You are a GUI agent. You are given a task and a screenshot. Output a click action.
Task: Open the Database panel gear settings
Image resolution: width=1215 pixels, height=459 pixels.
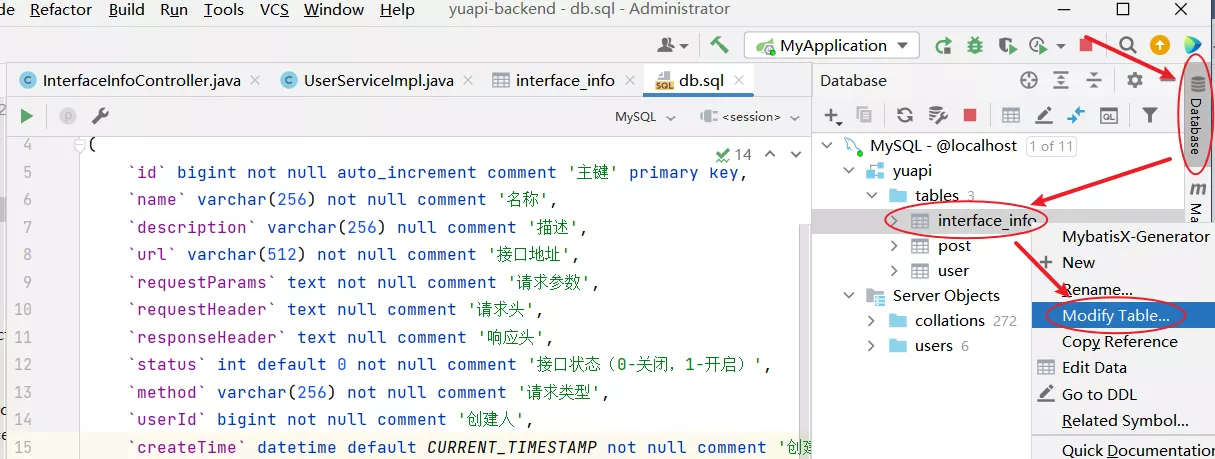(x=1134, y=80)
